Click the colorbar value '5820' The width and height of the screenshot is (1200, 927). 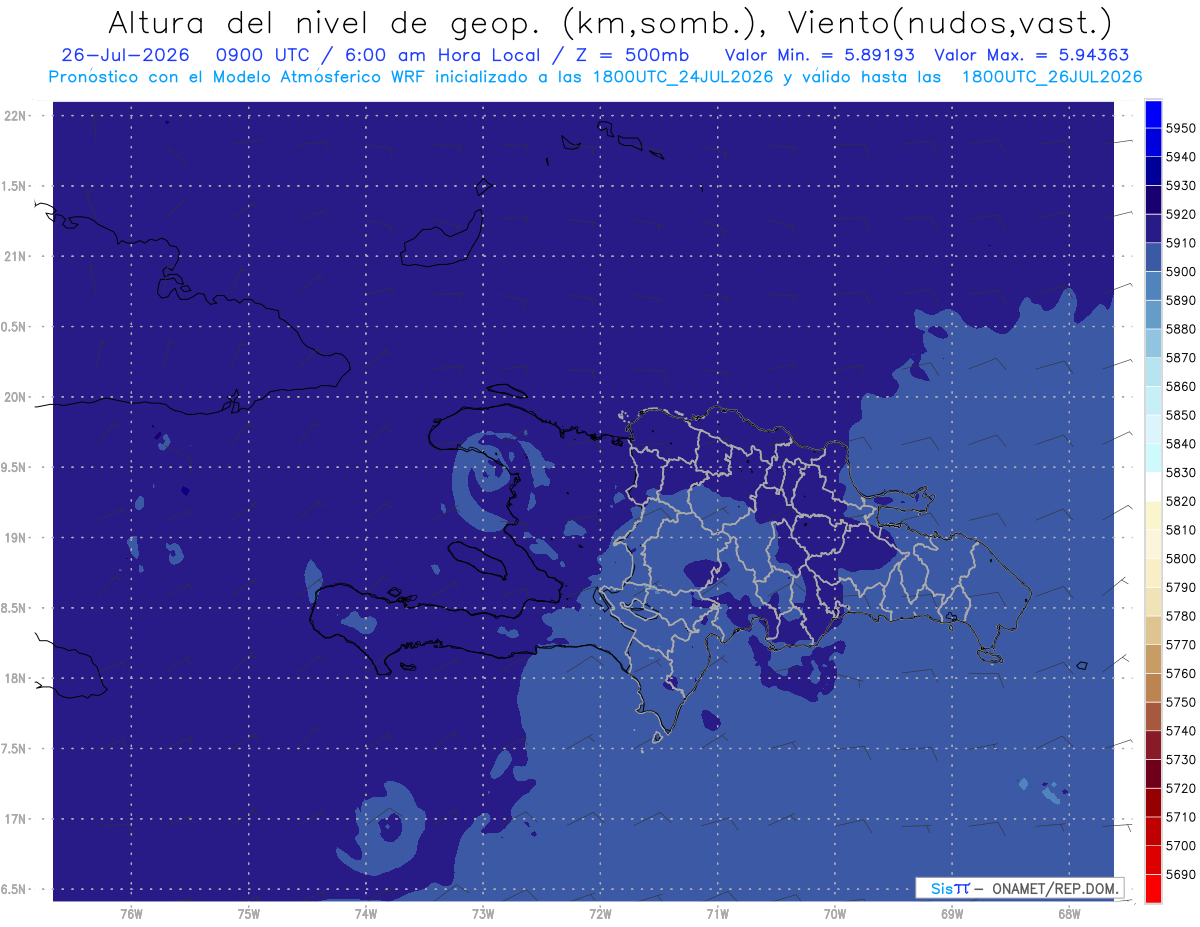click(1180, 501)
